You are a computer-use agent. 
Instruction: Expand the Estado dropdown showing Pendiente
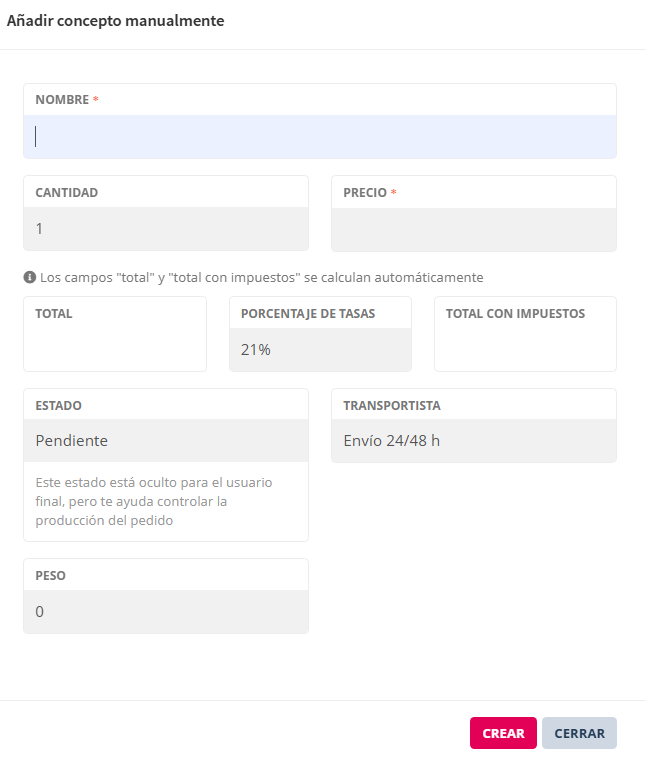click(x=166, y=441)
